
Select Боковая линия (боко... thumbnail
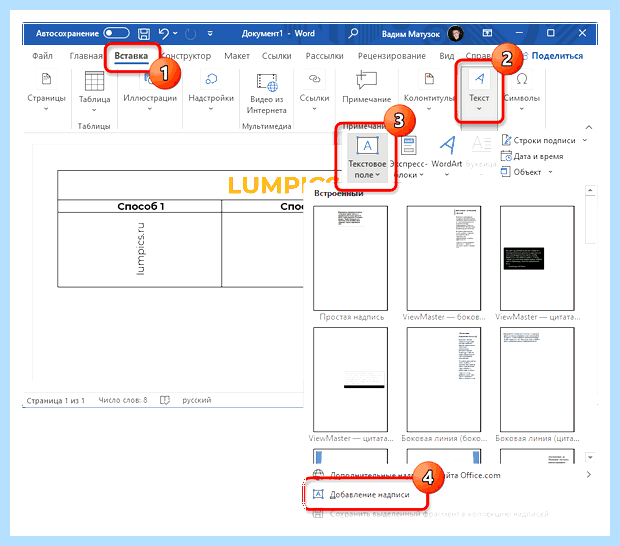coord(444,379)
